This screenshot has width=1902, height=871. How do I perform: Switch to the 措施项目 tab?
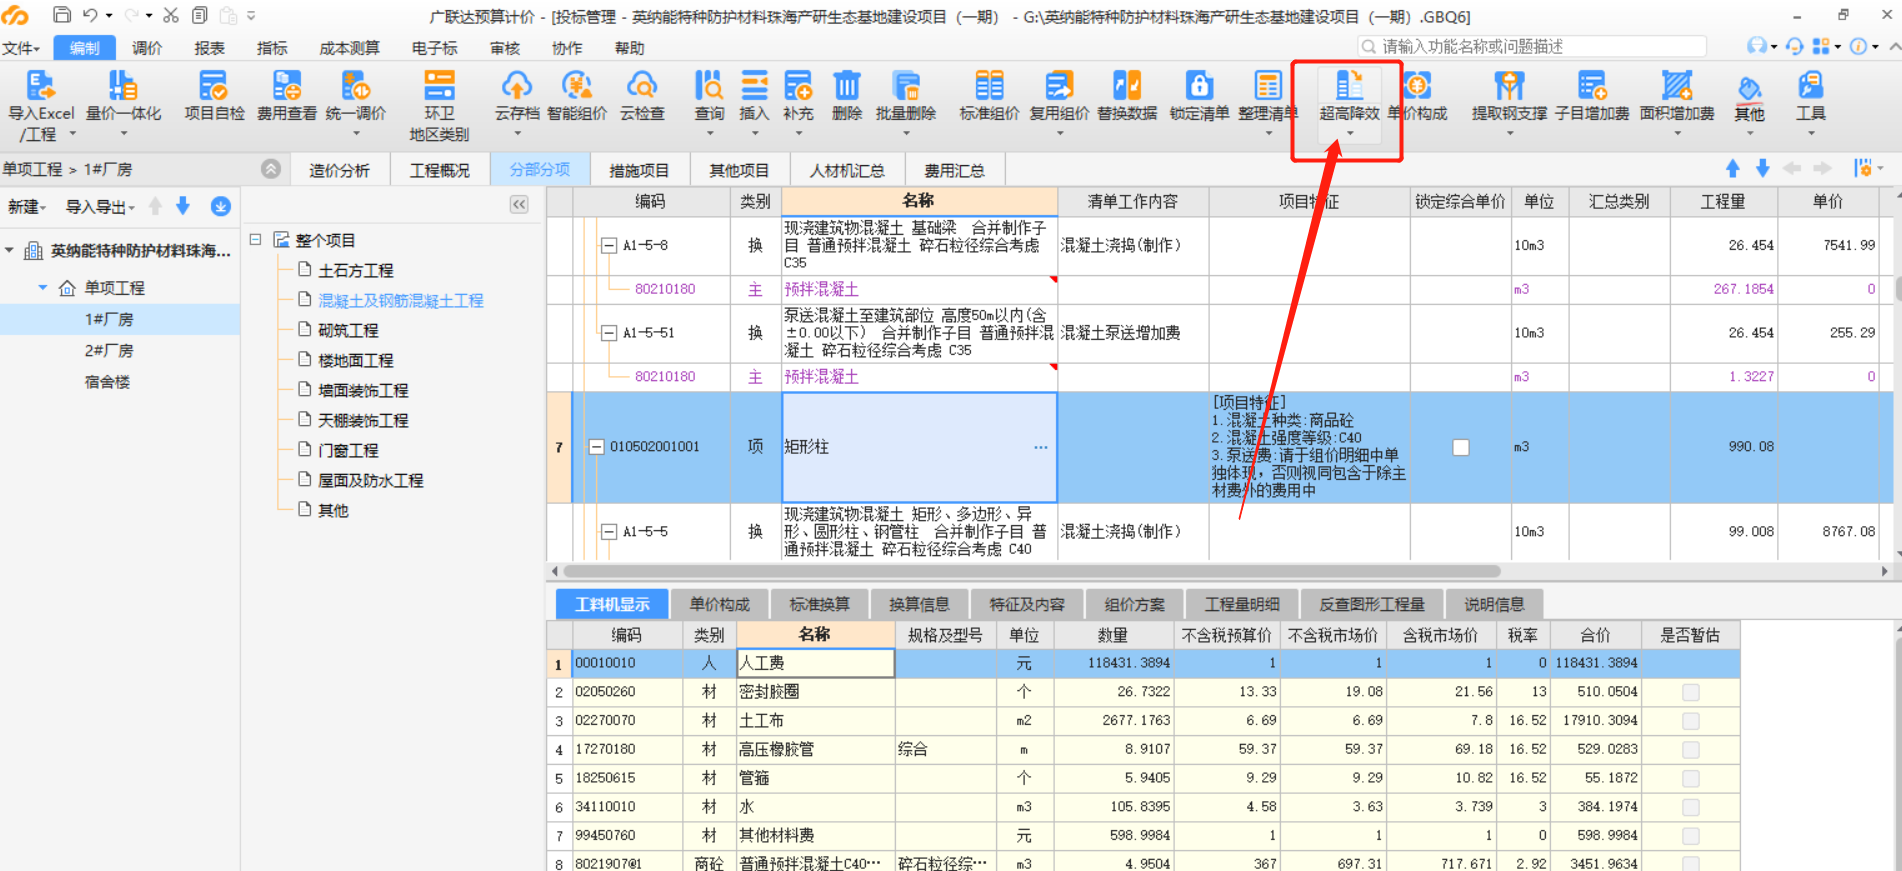click(639, 171)
